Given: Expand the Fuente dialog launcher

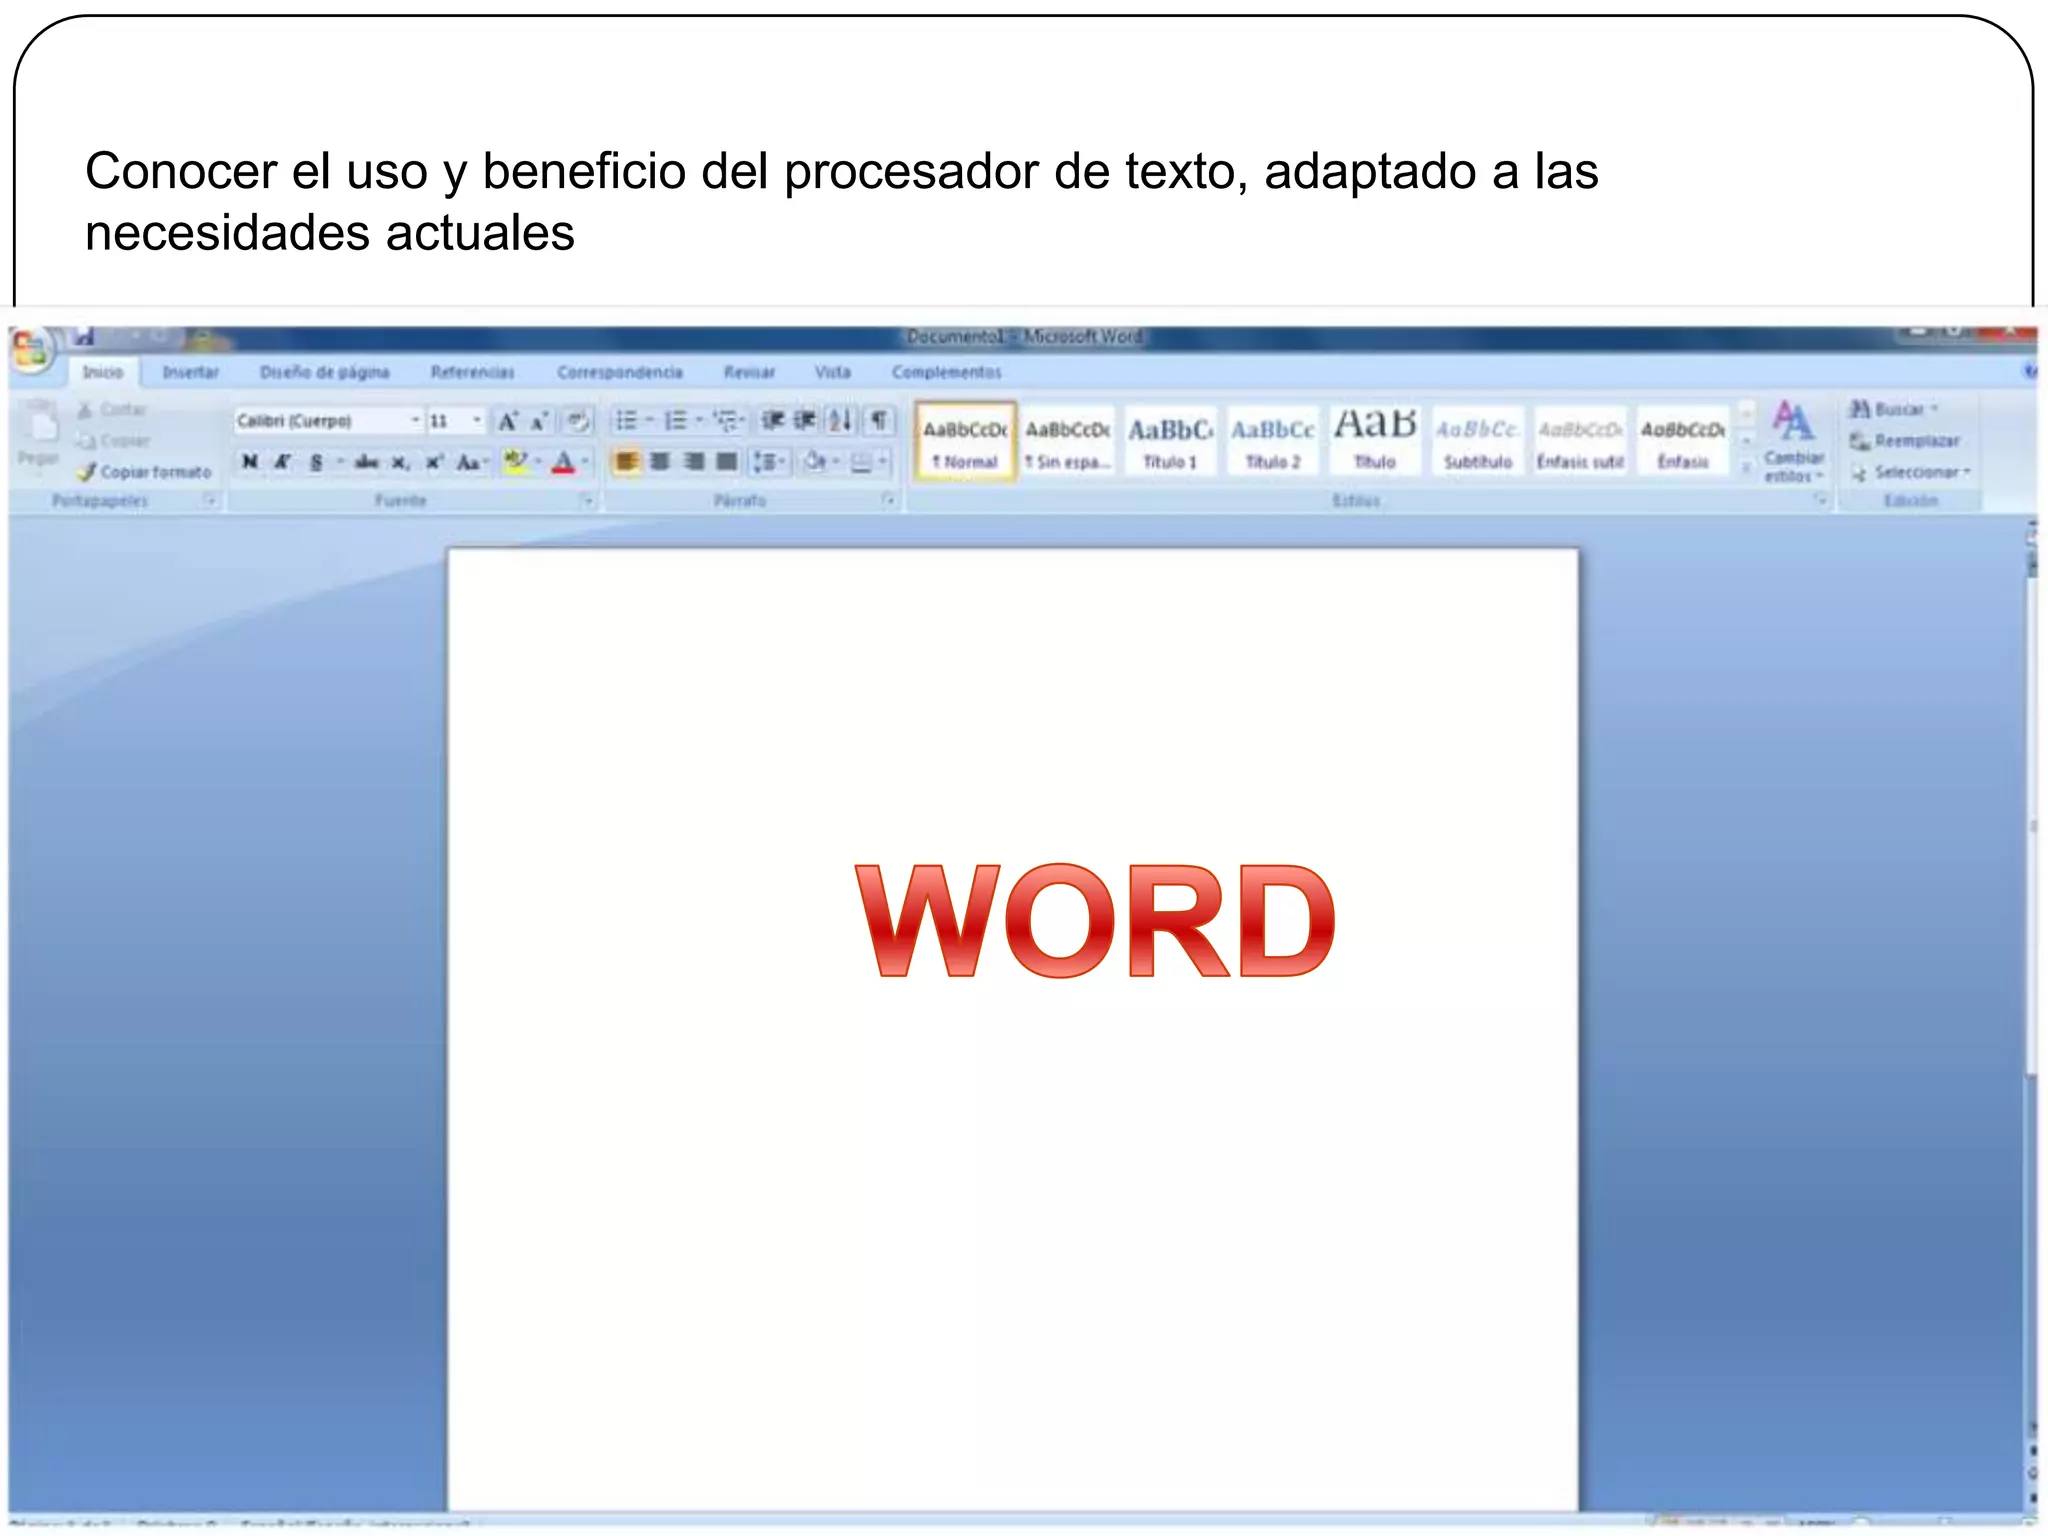Looking at the screenshot, I should [x=588, y=500].
